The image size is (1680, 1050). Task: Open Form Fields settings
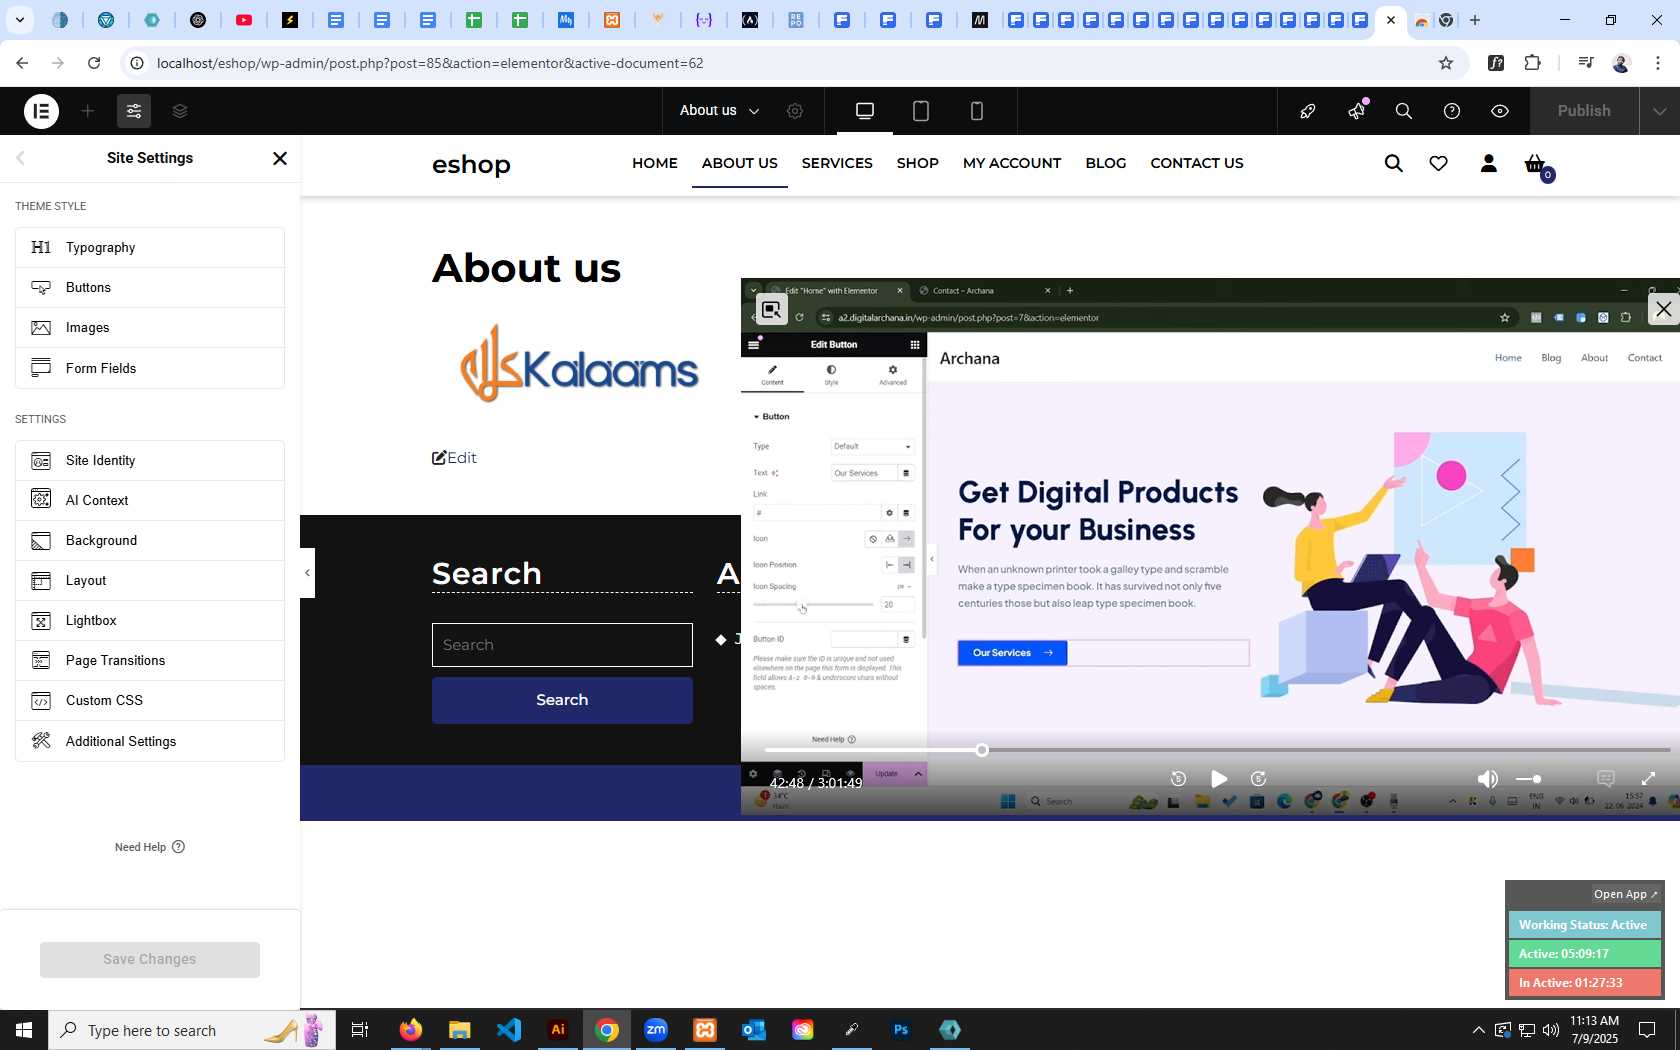(x=150, y=368)
